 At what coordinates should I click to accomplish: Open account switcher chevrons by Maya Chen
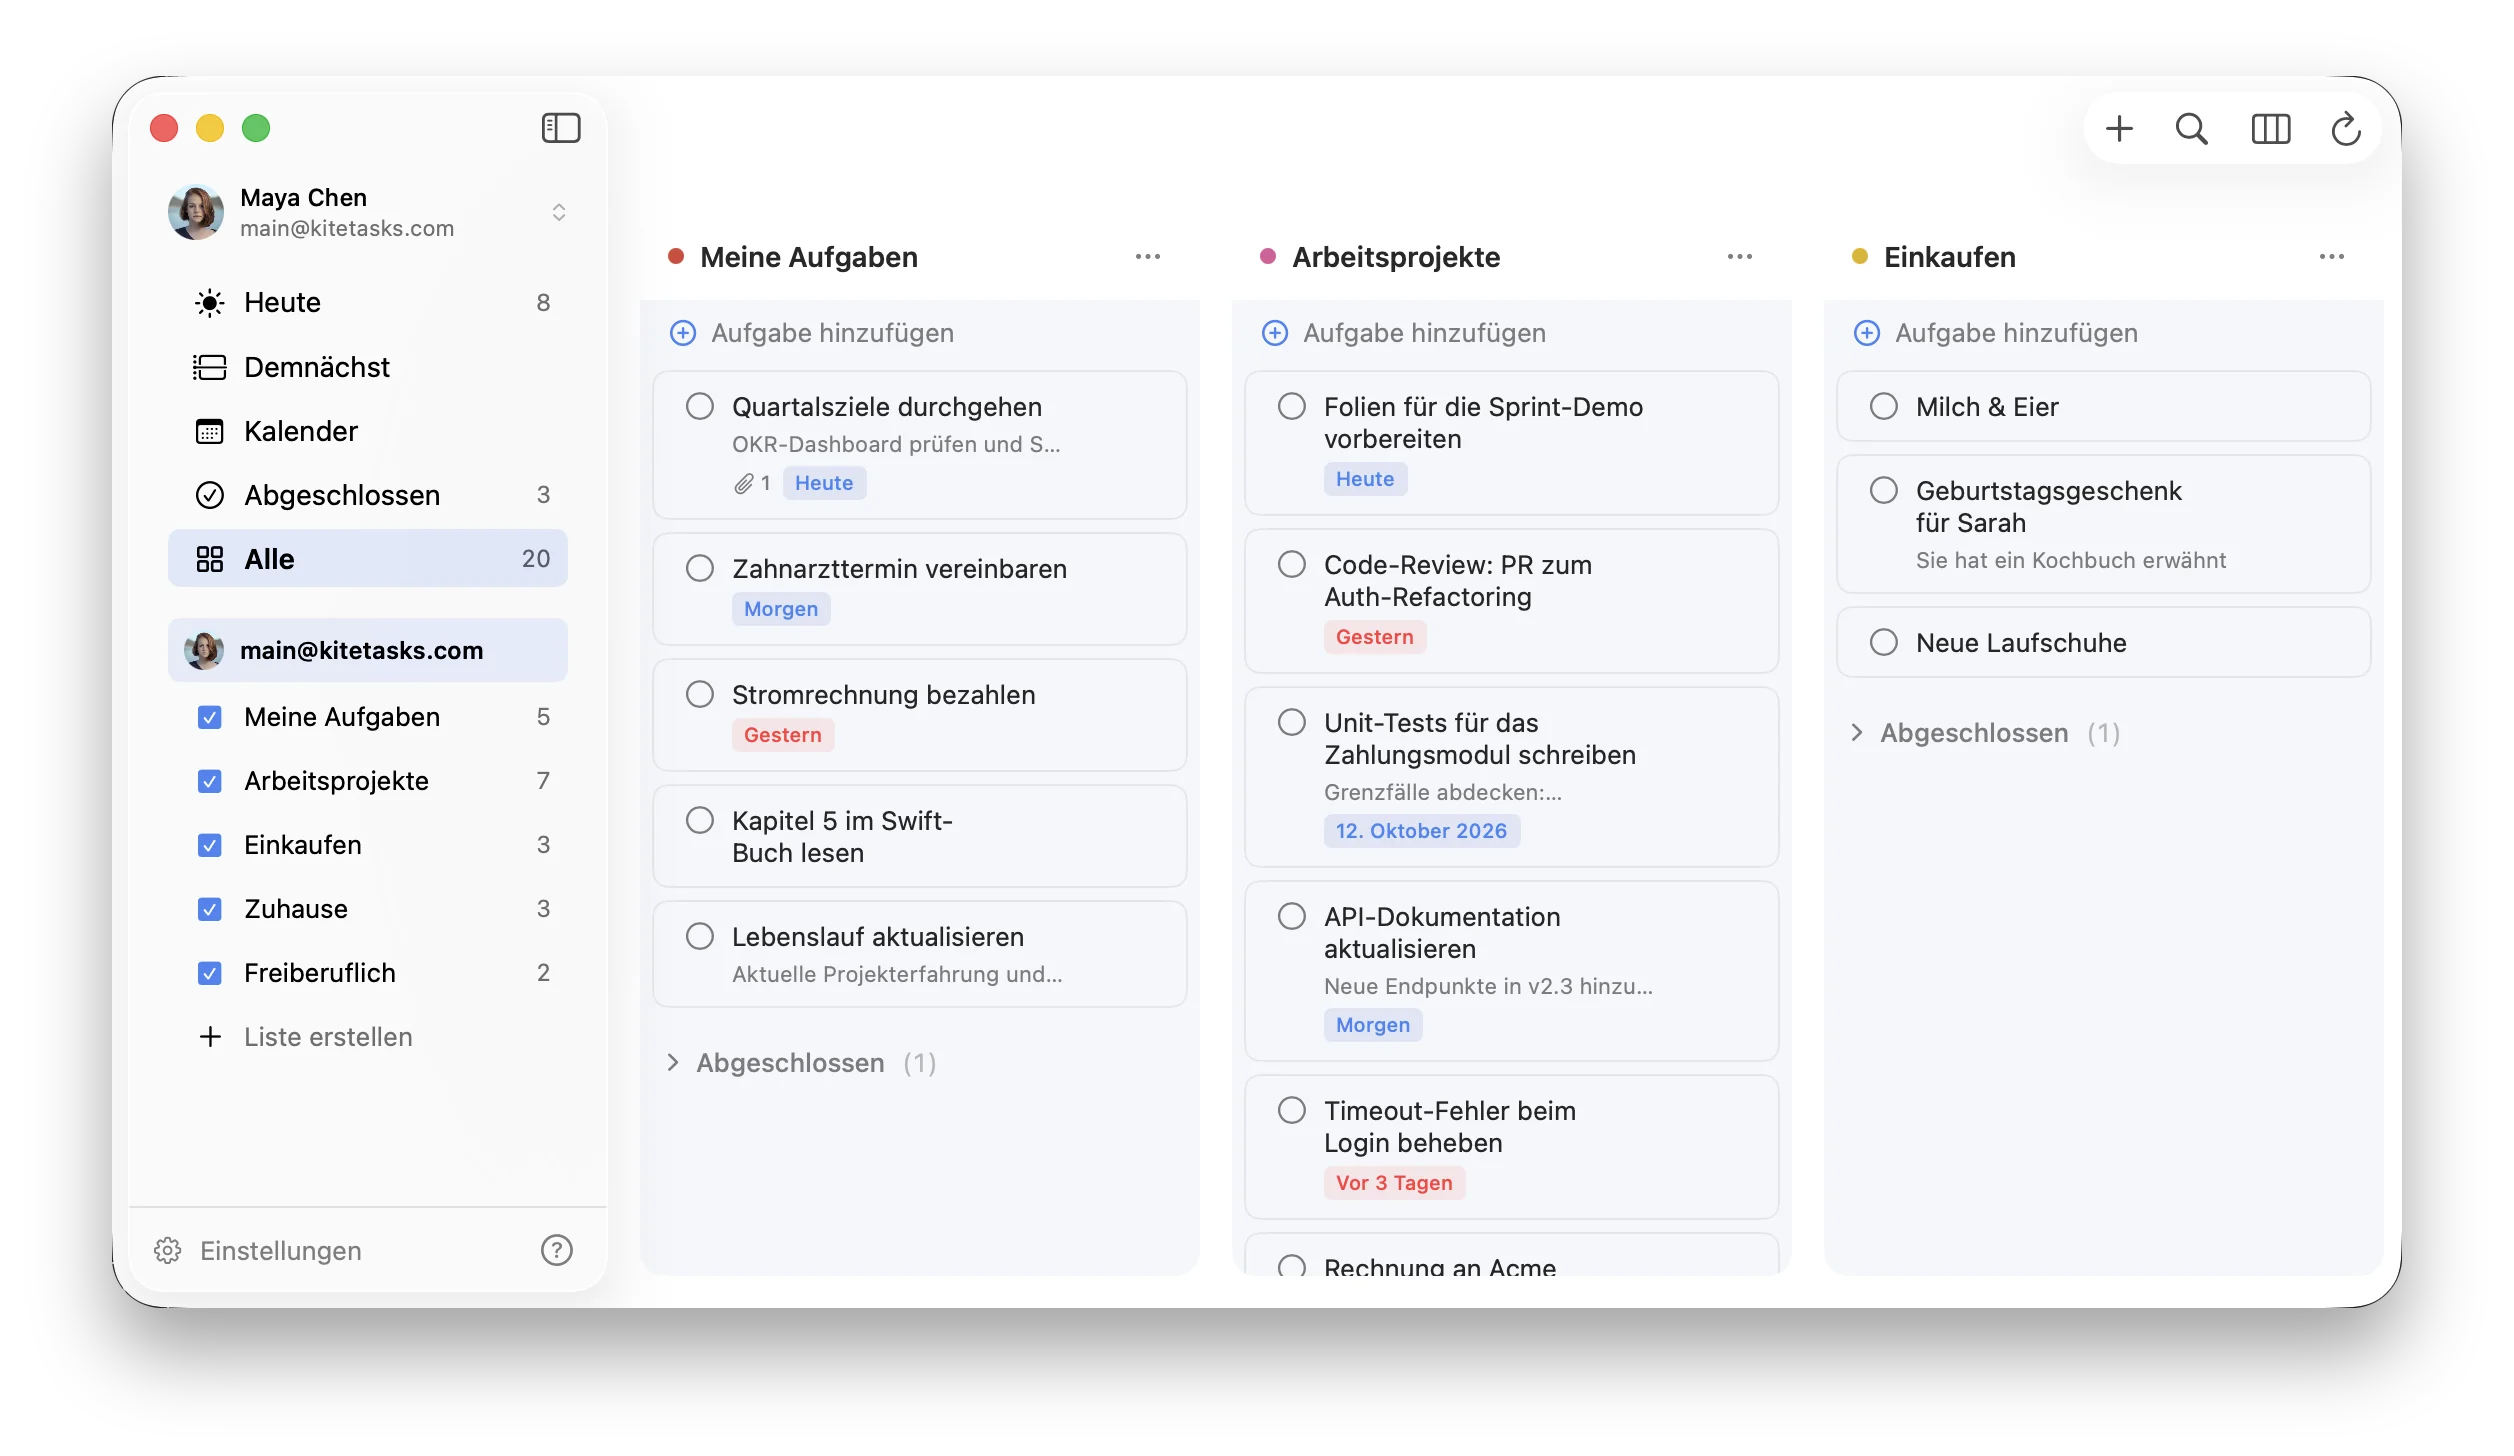point(559,212)
